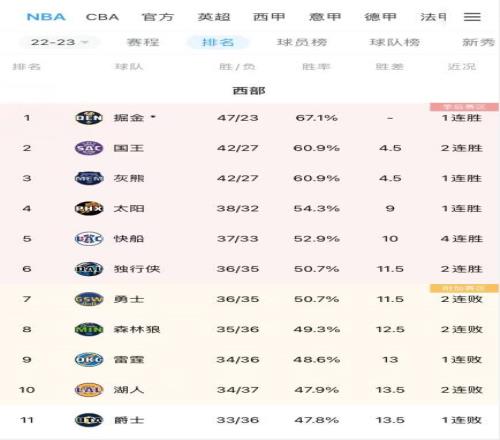
Task: Click the Warriors GSW logo
Action: point(89,299)
